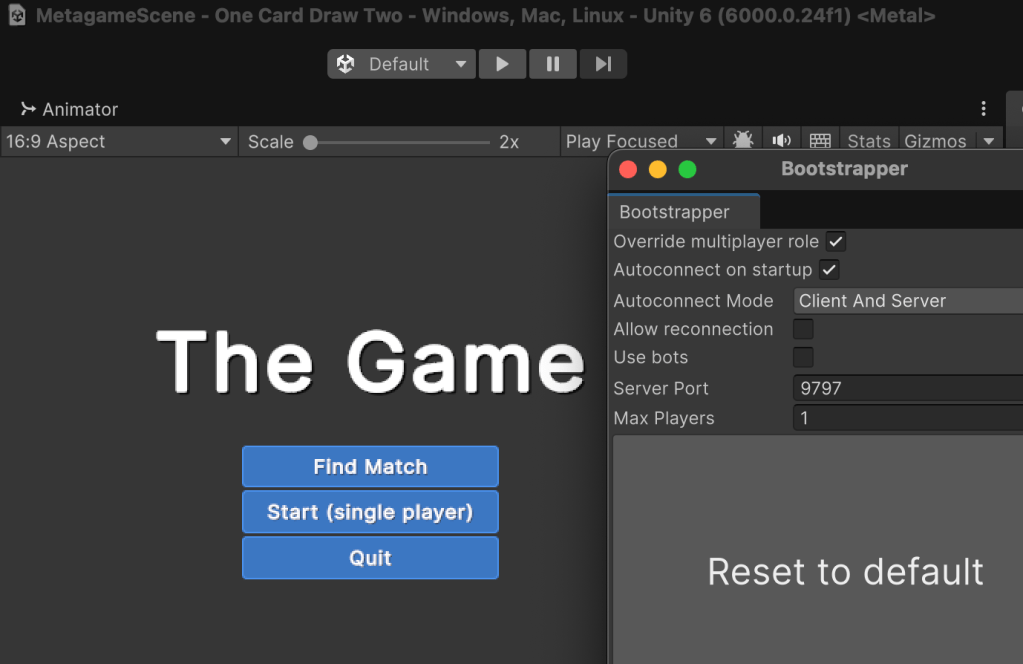Image resolution: width=1023 pixels, height=664 pixels.
Task: Tick the Use bots checkbox
Action: tap(803, 357)
